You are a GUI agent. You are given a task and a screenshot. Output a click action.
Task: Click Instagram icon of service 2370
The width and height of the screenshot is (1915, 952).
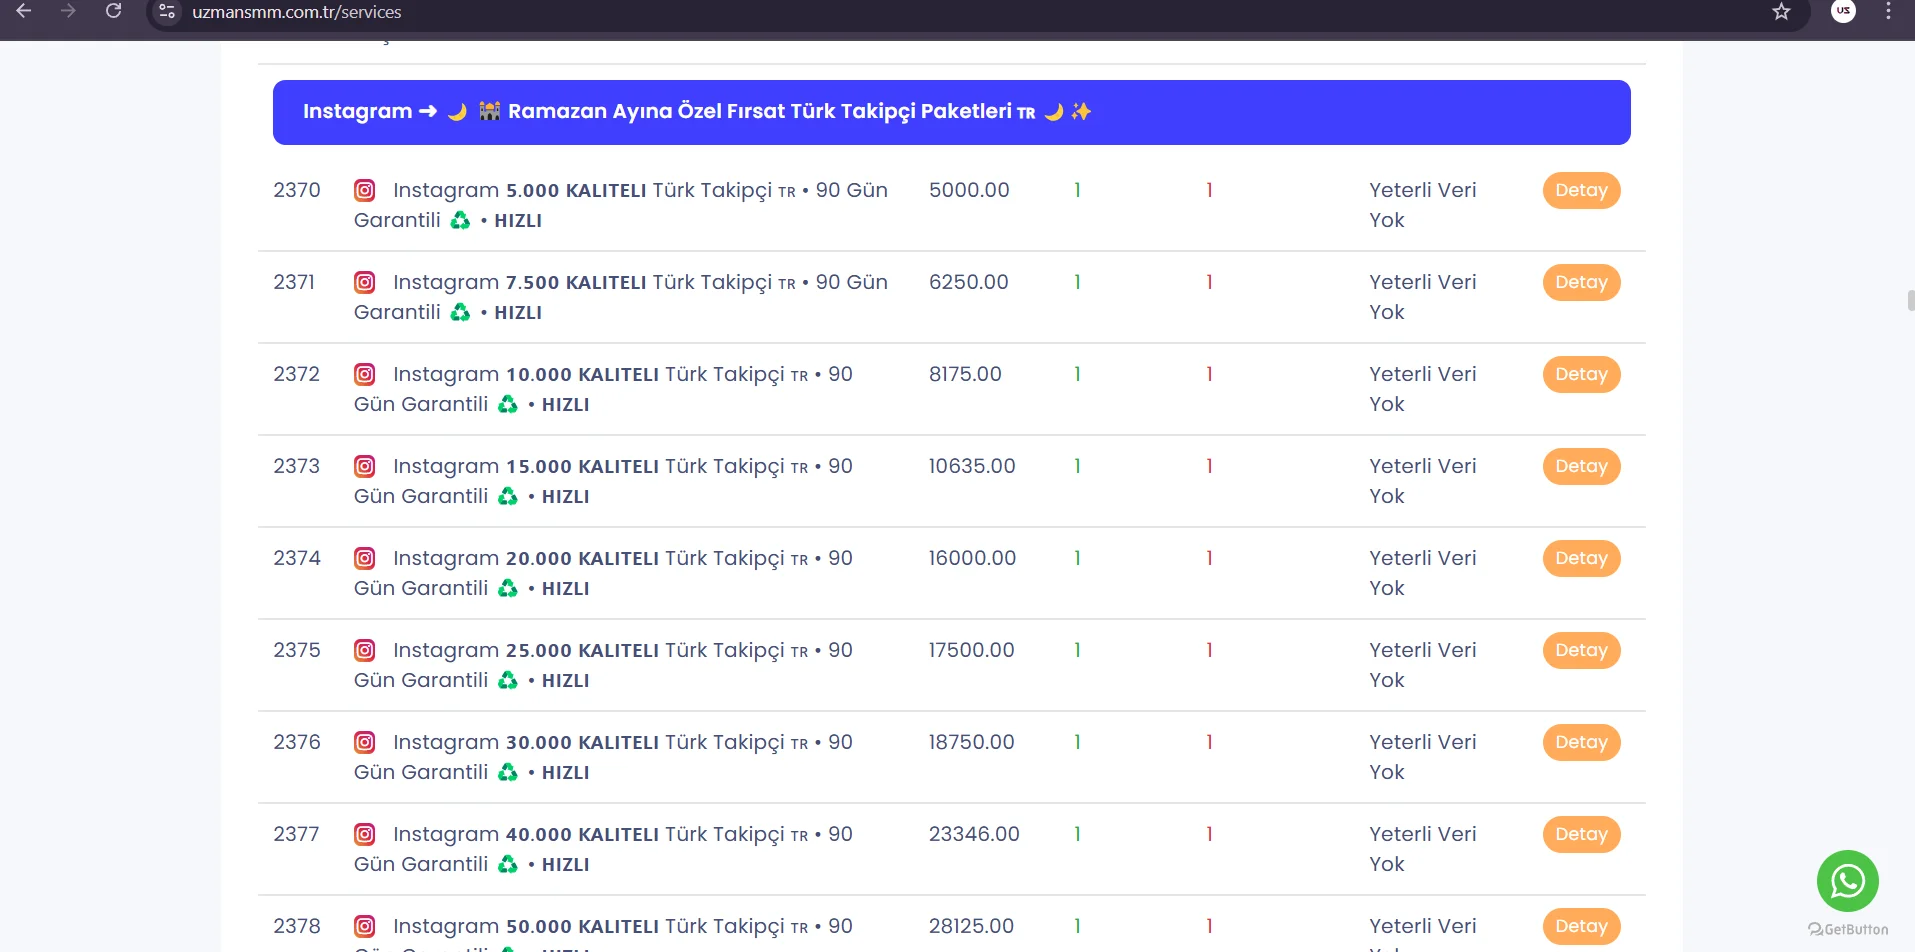(x=365, y=190)
